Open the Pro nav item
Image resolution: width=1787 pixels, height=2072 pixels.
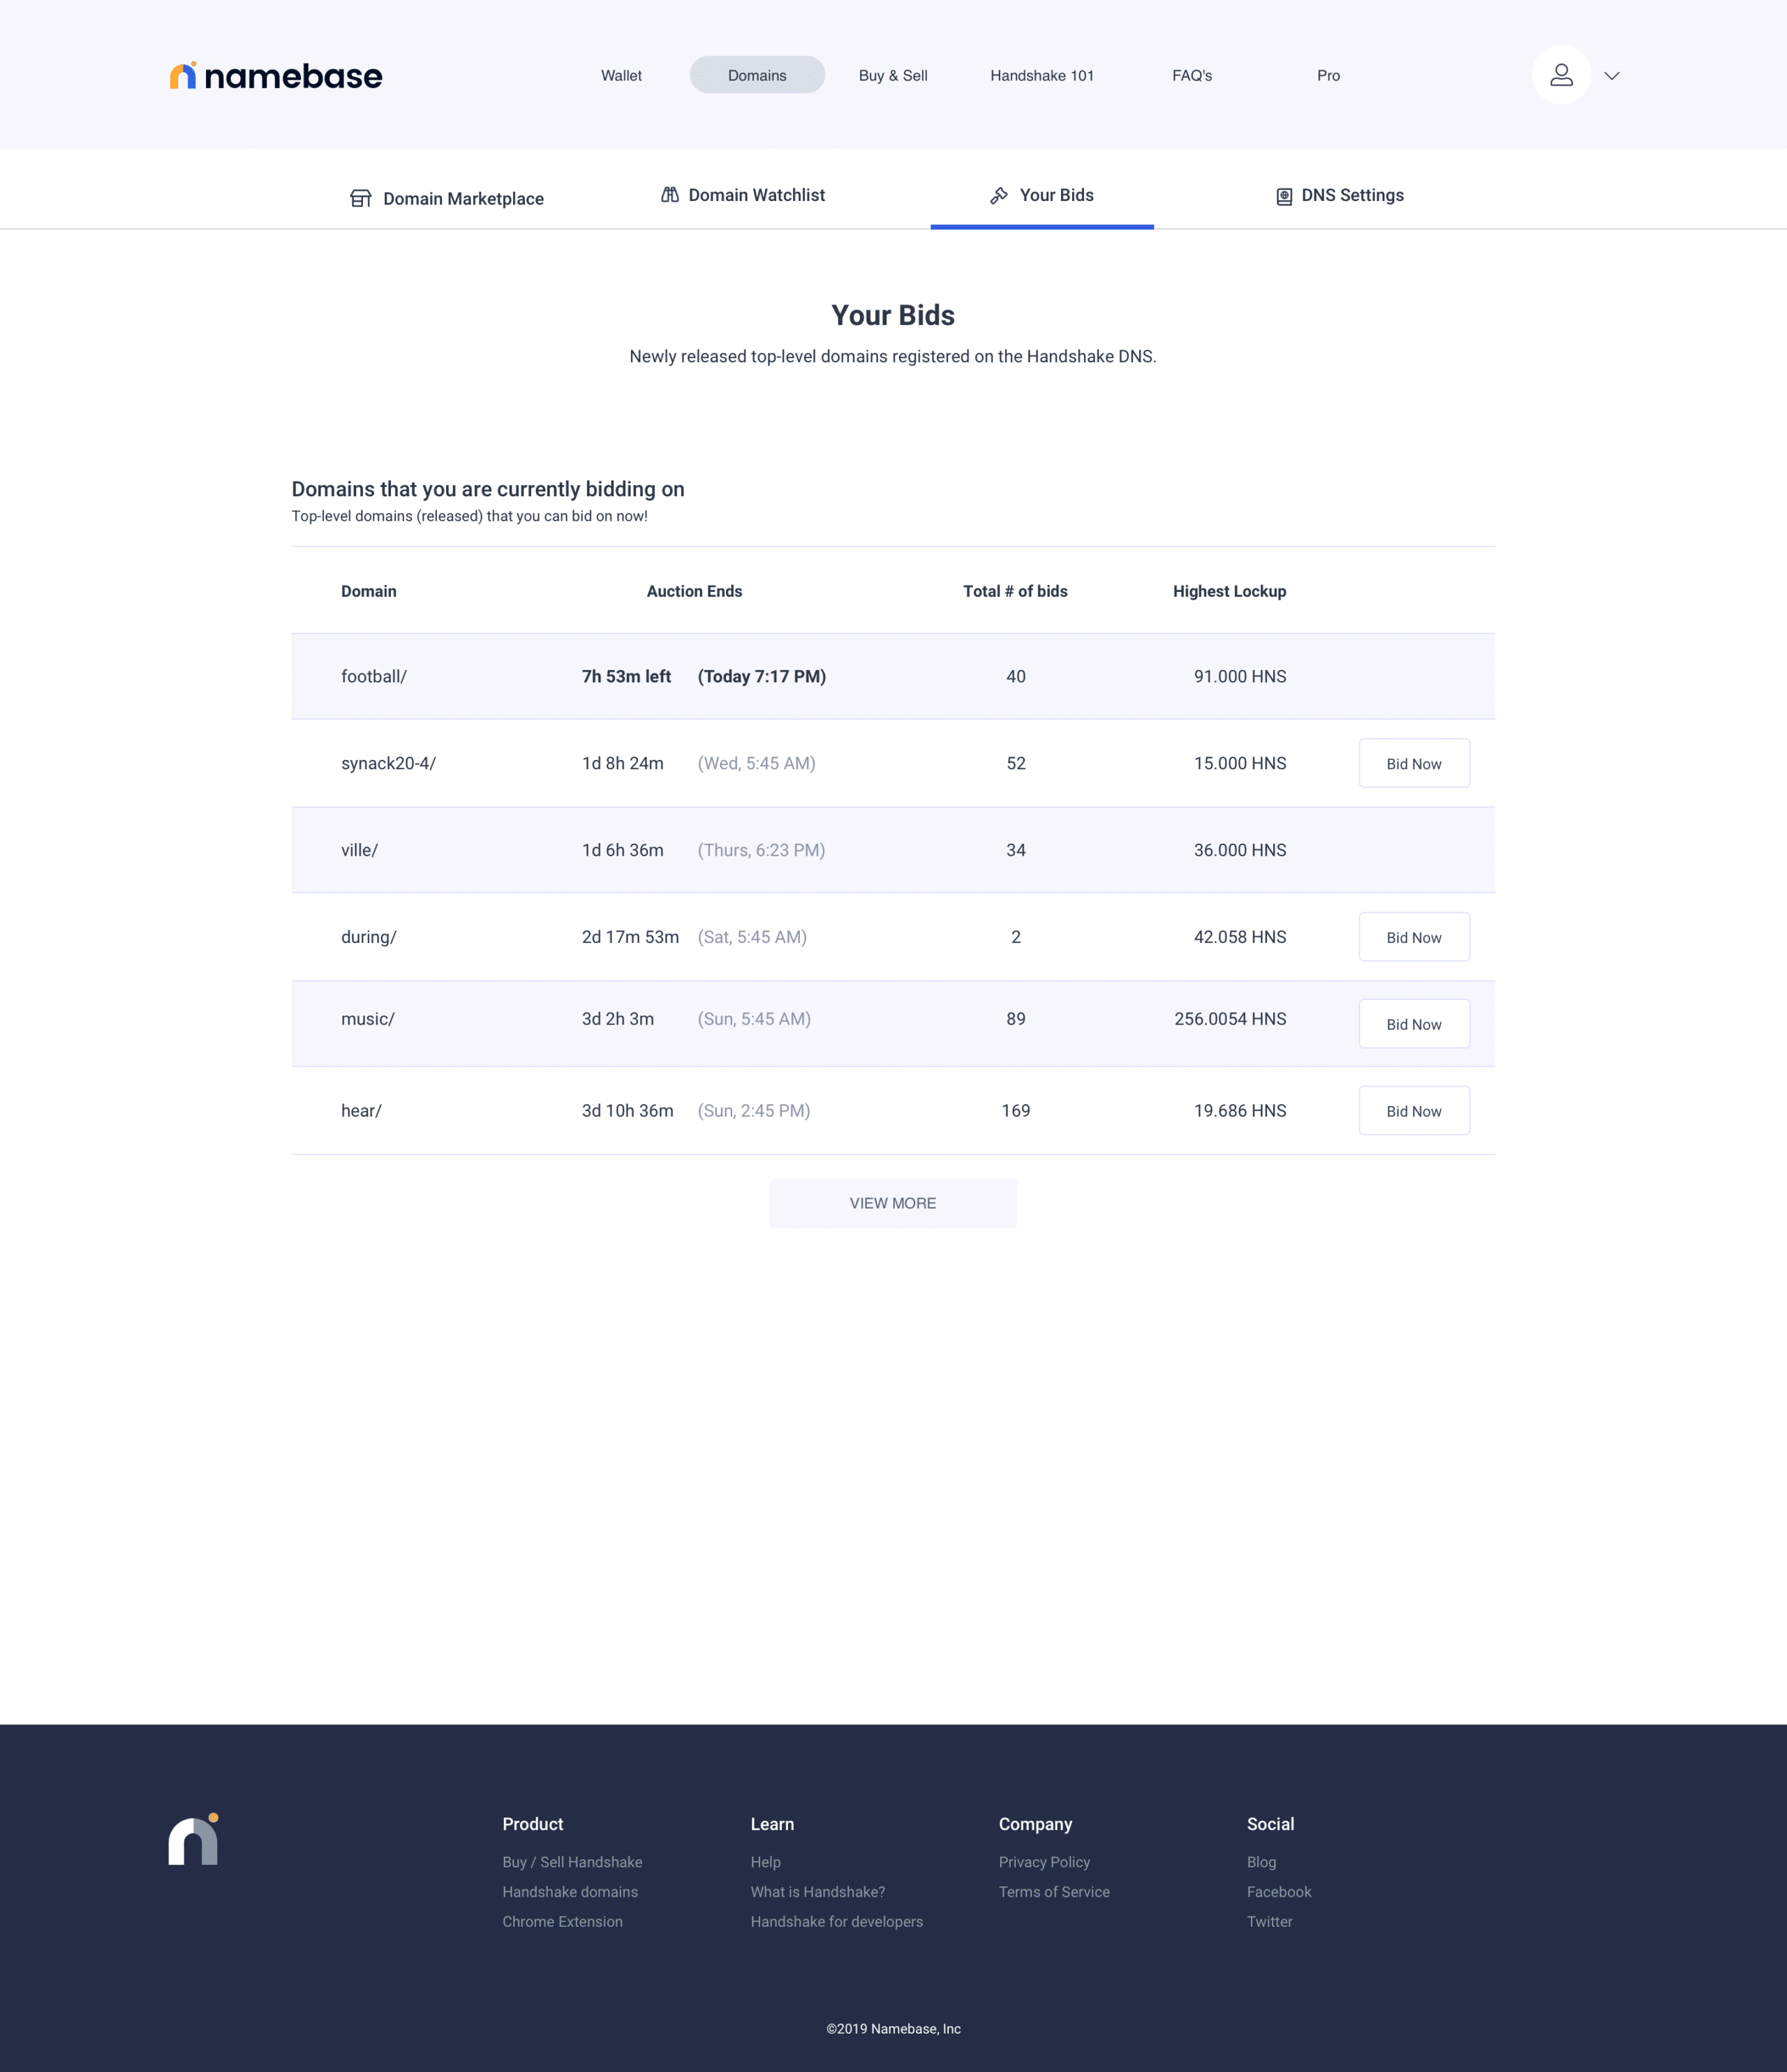pos(1328,75)
